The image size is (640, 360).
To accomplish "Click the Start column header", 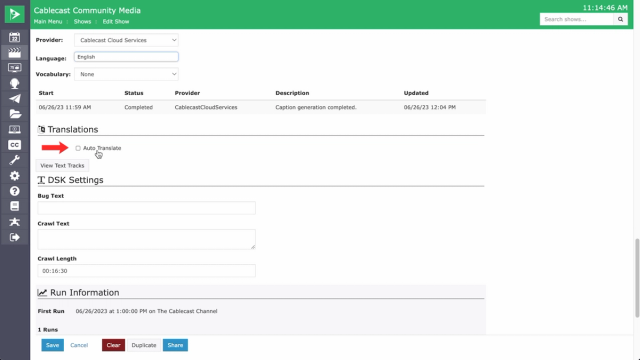I will click(x=46, y=93).
